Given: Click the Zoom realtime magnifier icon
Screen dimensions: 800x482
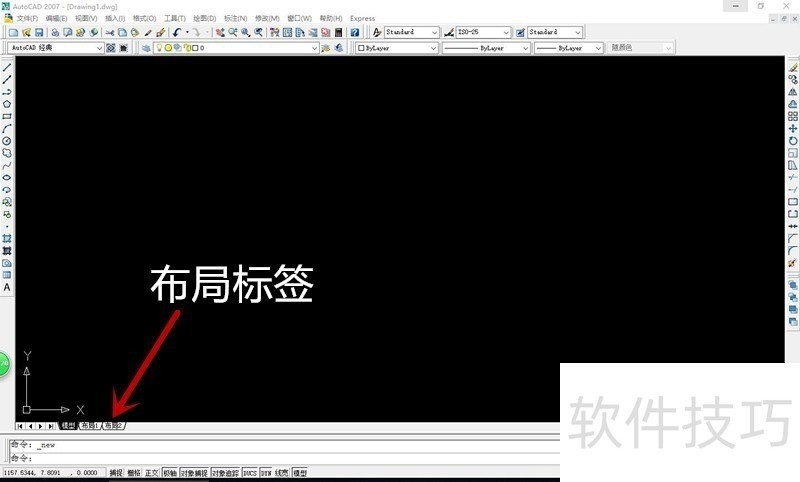Looking at the screenshot, I should click(233, 32).
